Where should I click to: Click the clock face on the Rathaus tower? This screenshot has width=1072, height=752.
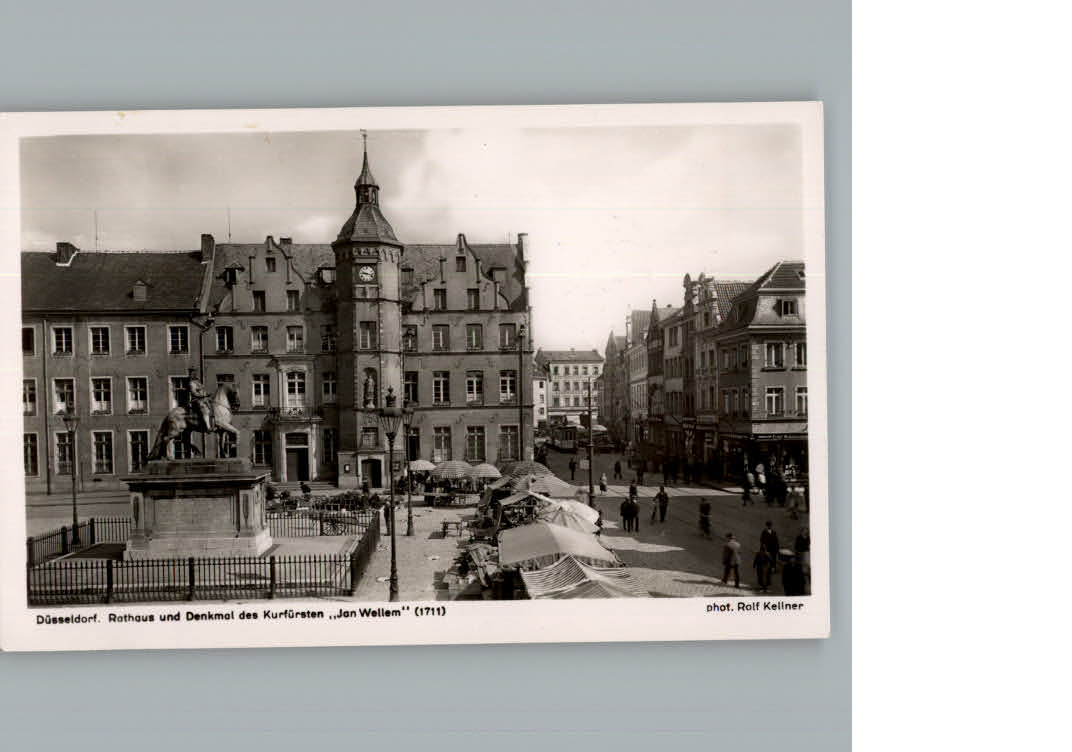point(365,272)
